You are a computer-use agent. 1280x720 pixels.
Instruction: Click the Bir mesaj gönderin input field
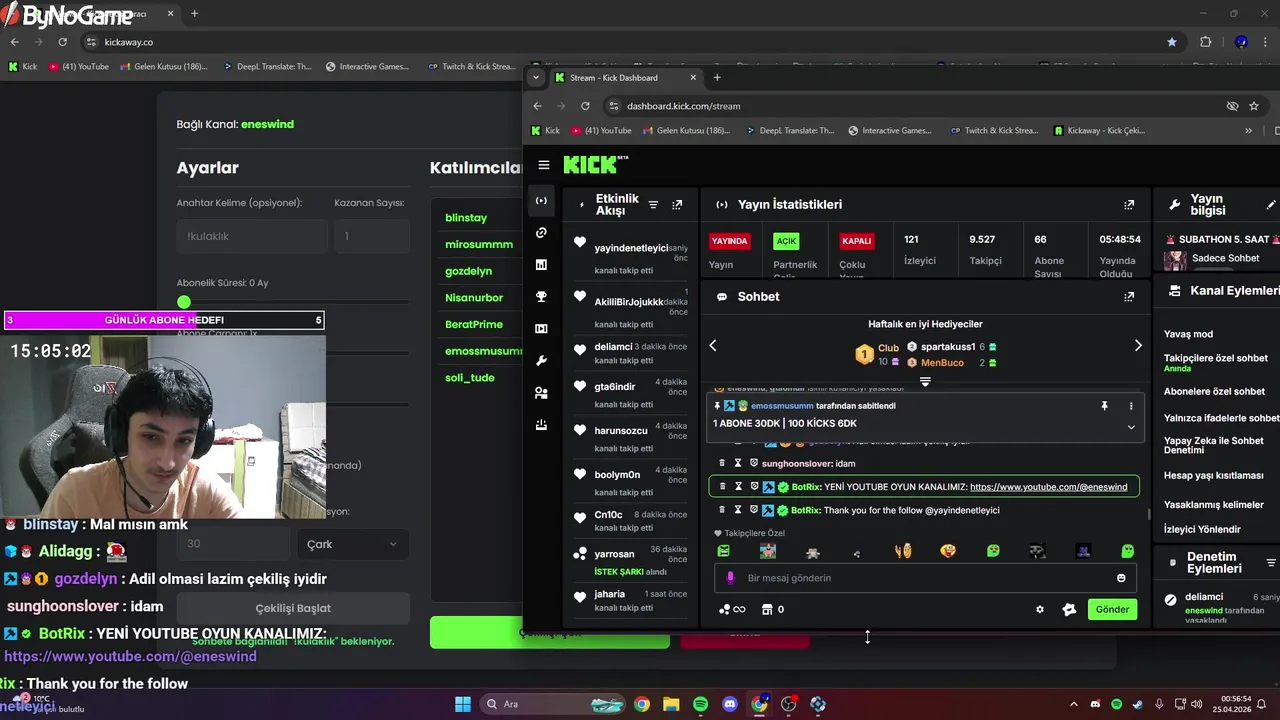coord(925,578)
